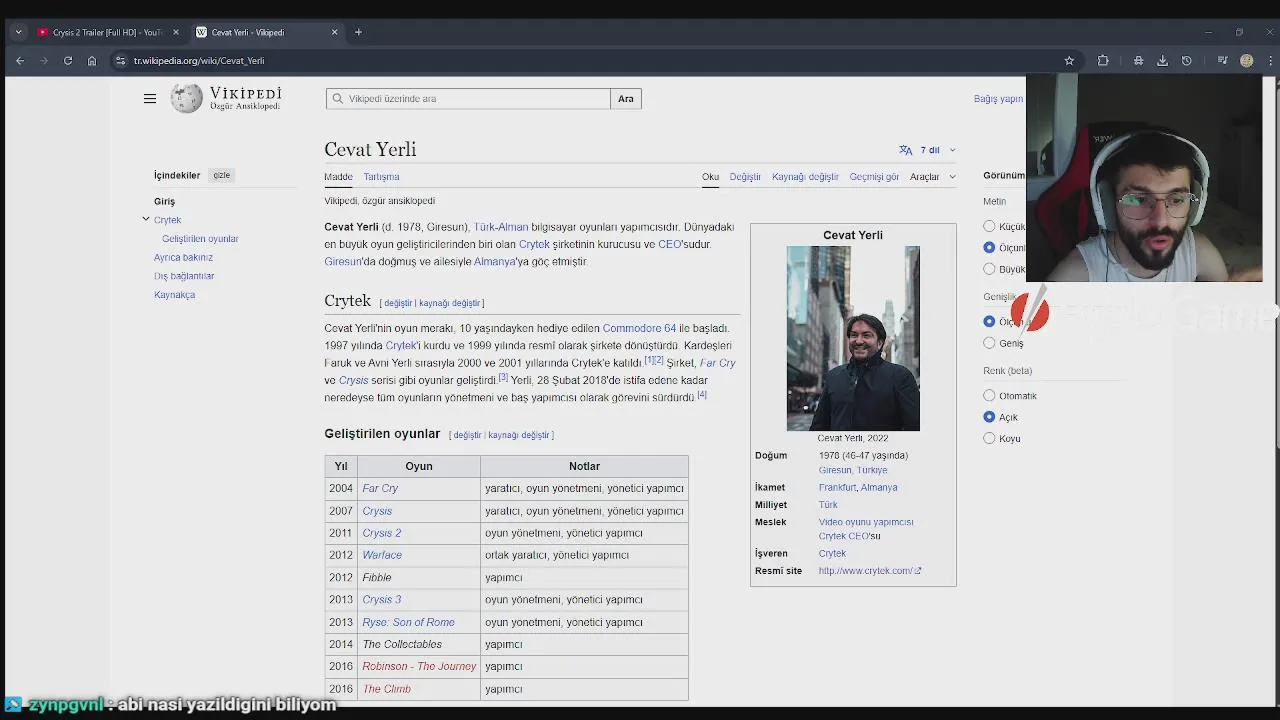The height and width of the screenshot is (720, 1280).
Task: Close the Crysis 2 Trailer YouTube tab
Action: [x=176, y=32]
